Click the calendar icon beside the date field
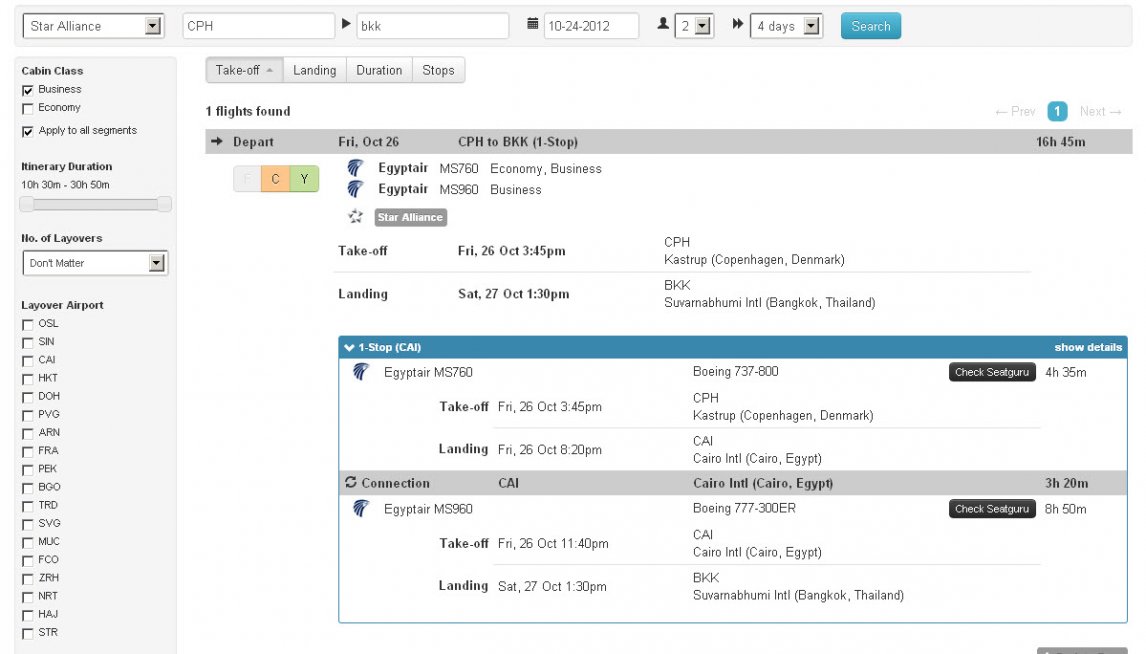The width and height of the screenshot is (1146, 654). point(533,24)
